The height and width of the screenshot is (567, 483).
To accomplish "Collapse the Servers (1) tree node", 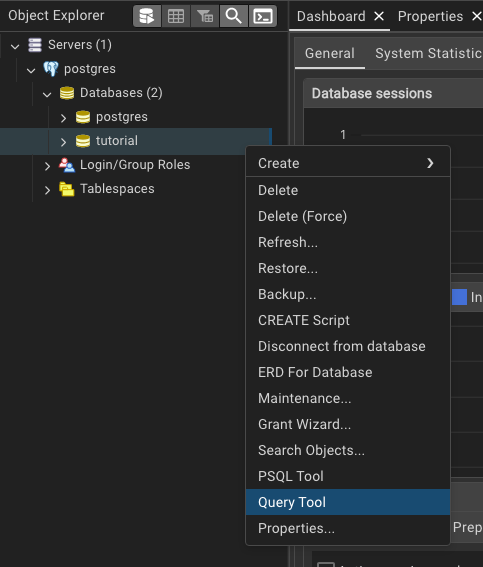I will [15, 46].
